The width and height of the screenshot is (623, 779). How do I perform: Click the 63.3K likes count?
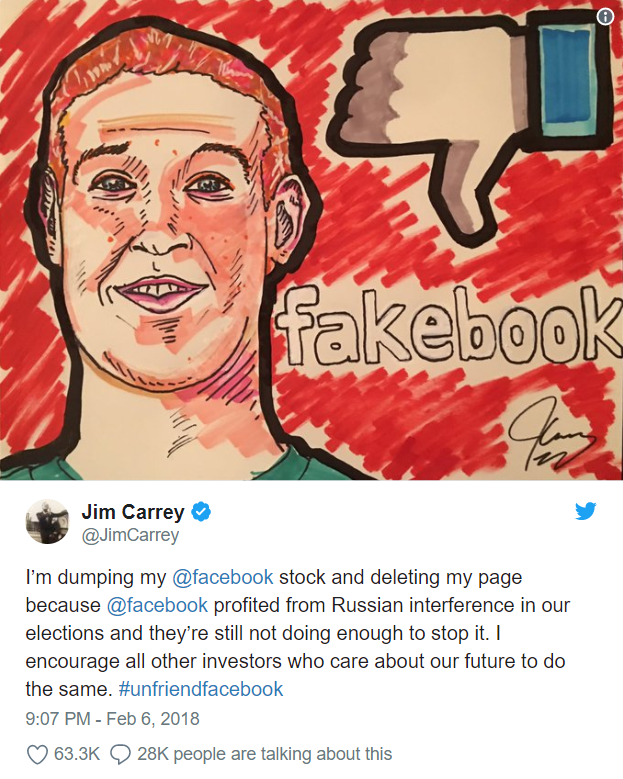point(77,754)
